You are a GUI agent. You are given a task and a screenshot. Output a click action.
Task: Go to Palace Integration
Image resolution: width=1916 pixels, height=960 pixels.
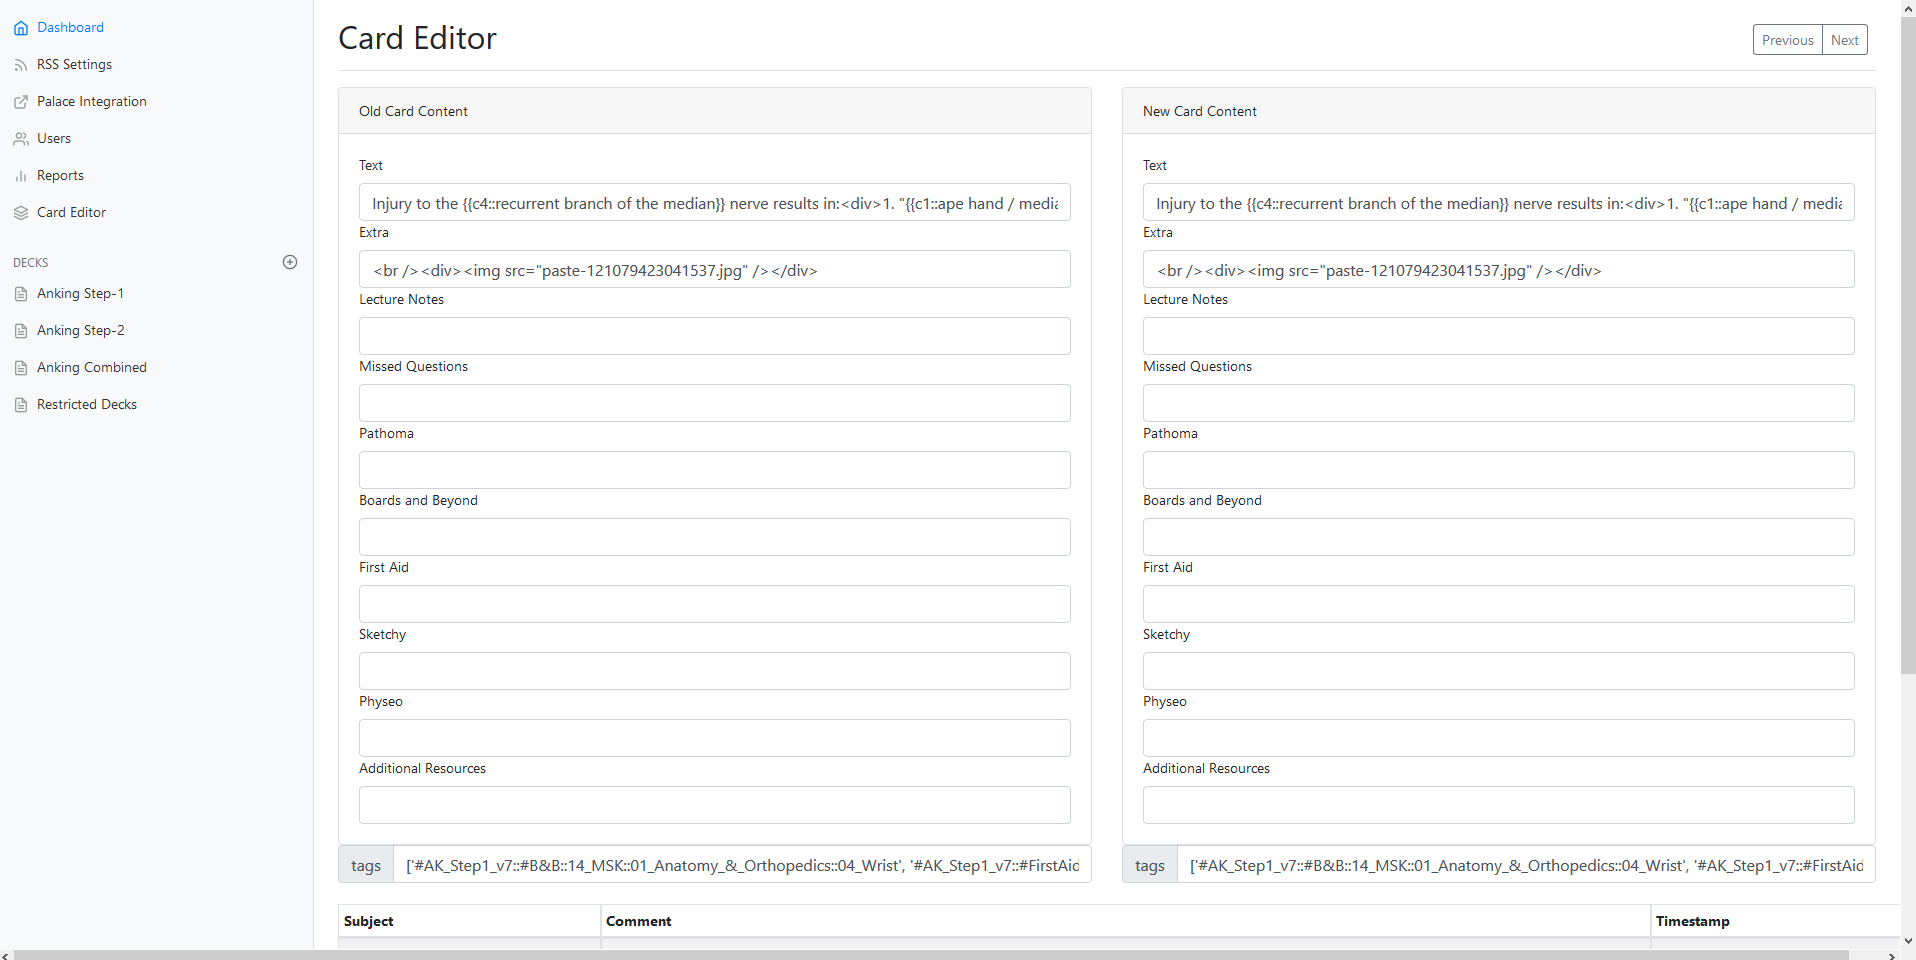coord(91,101)
